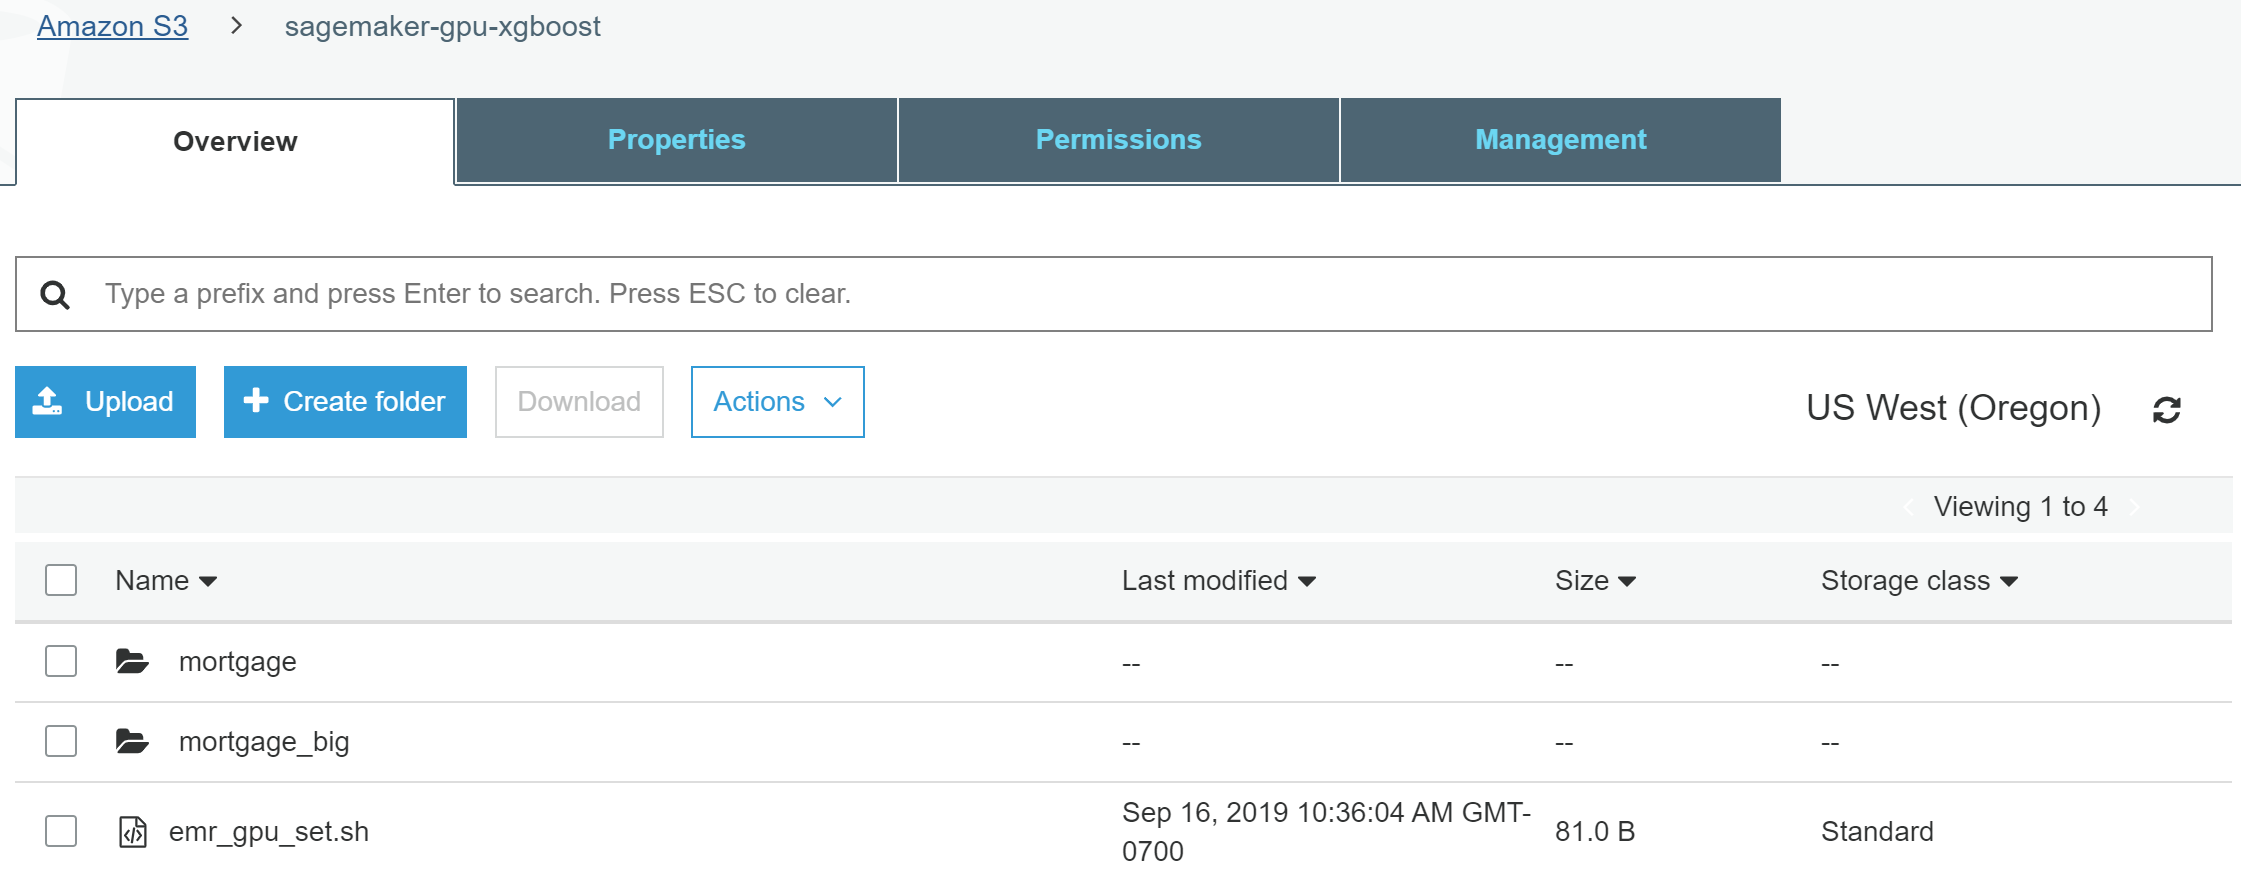
Task: Focus the prefix search input field
Action: 1113,294
